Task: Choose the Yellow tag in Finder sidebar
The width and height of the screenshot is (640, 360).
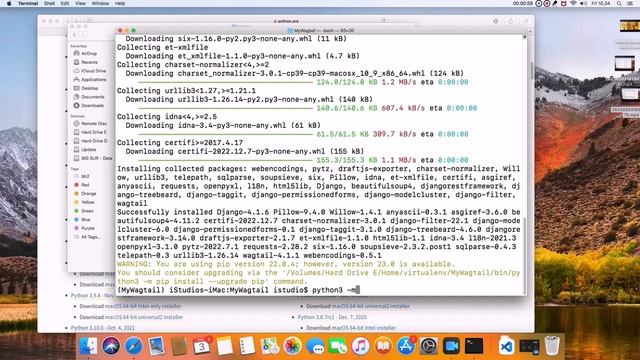Action: [x=87, y=202]
